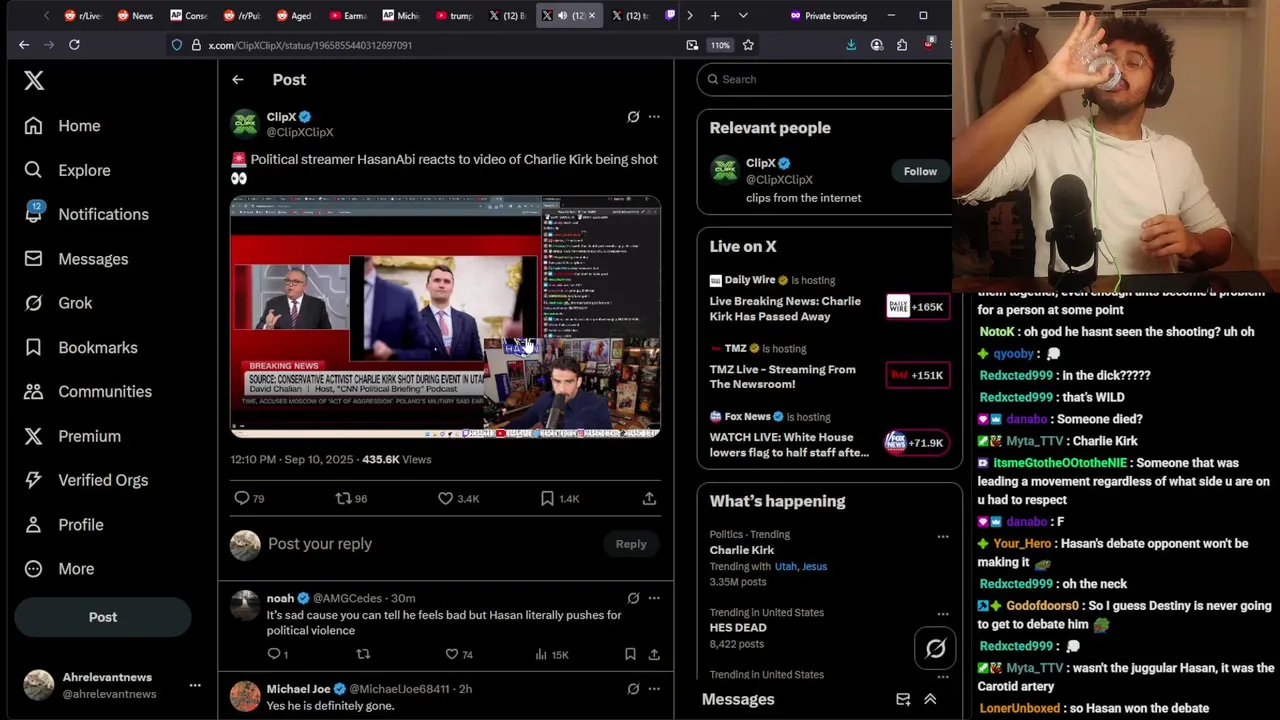This screenshot has width=1280, height=720.
Task: Click the X Search box
Action: (826, 79)
